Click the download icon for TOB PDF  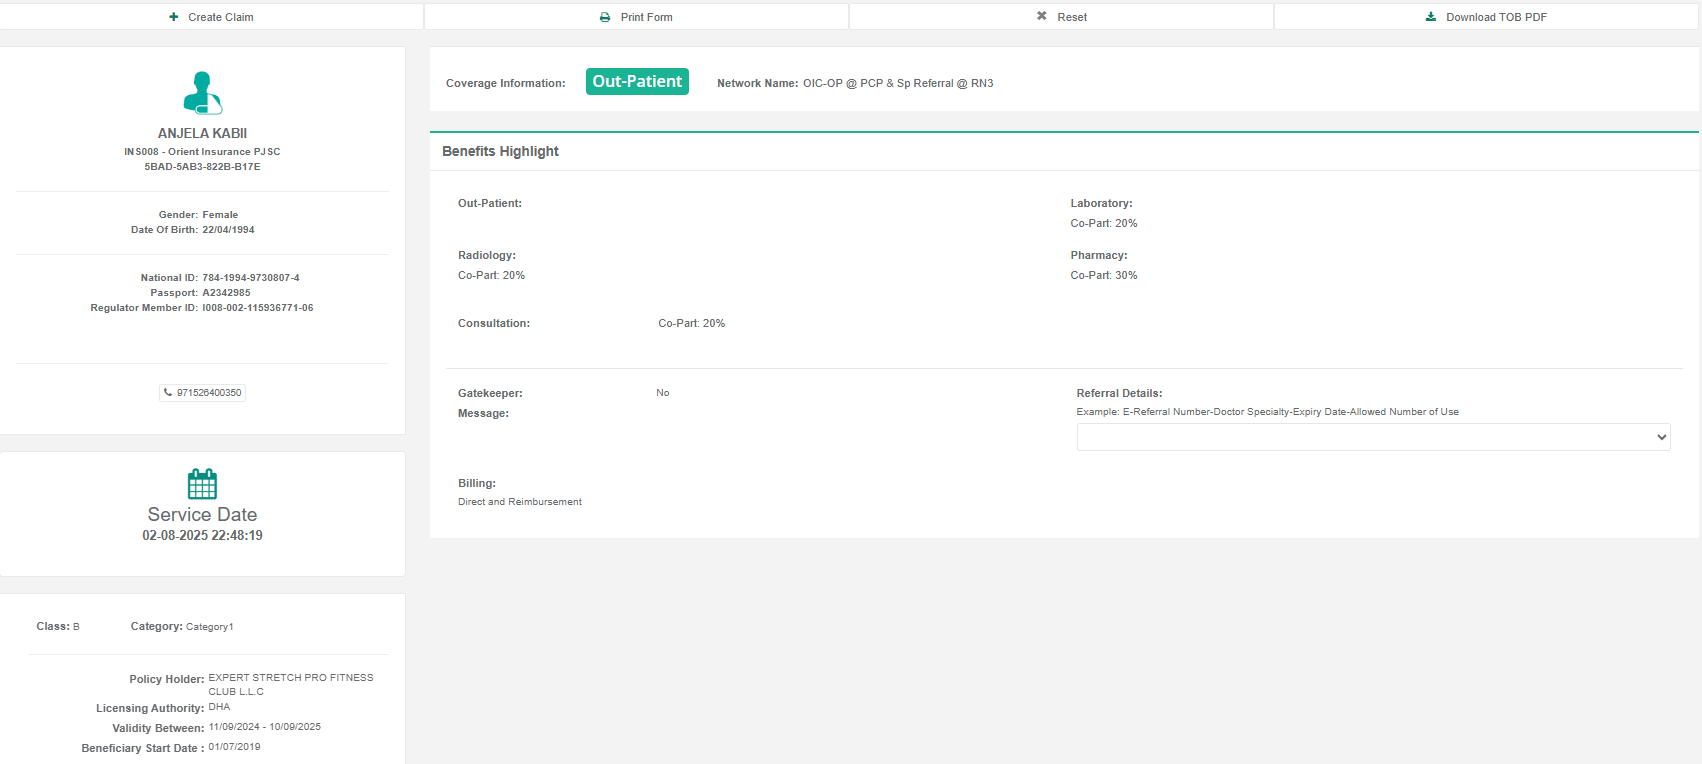pos(1431,17)
